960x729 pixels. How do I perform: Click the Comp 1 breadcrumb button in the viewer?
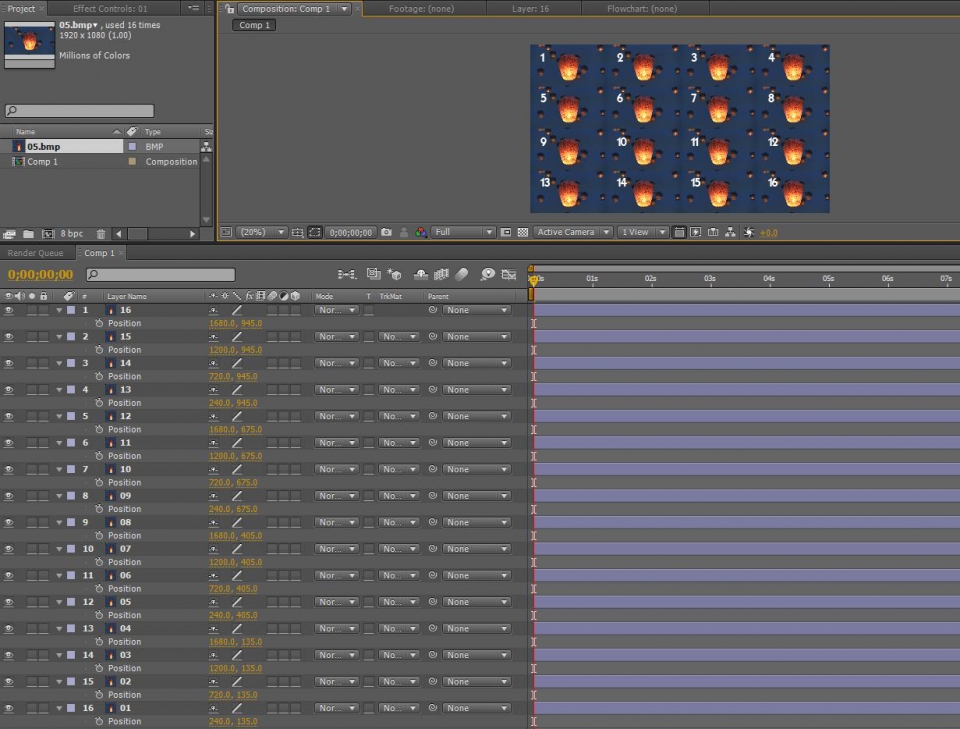pyautogui.click(x=255, y=25)
